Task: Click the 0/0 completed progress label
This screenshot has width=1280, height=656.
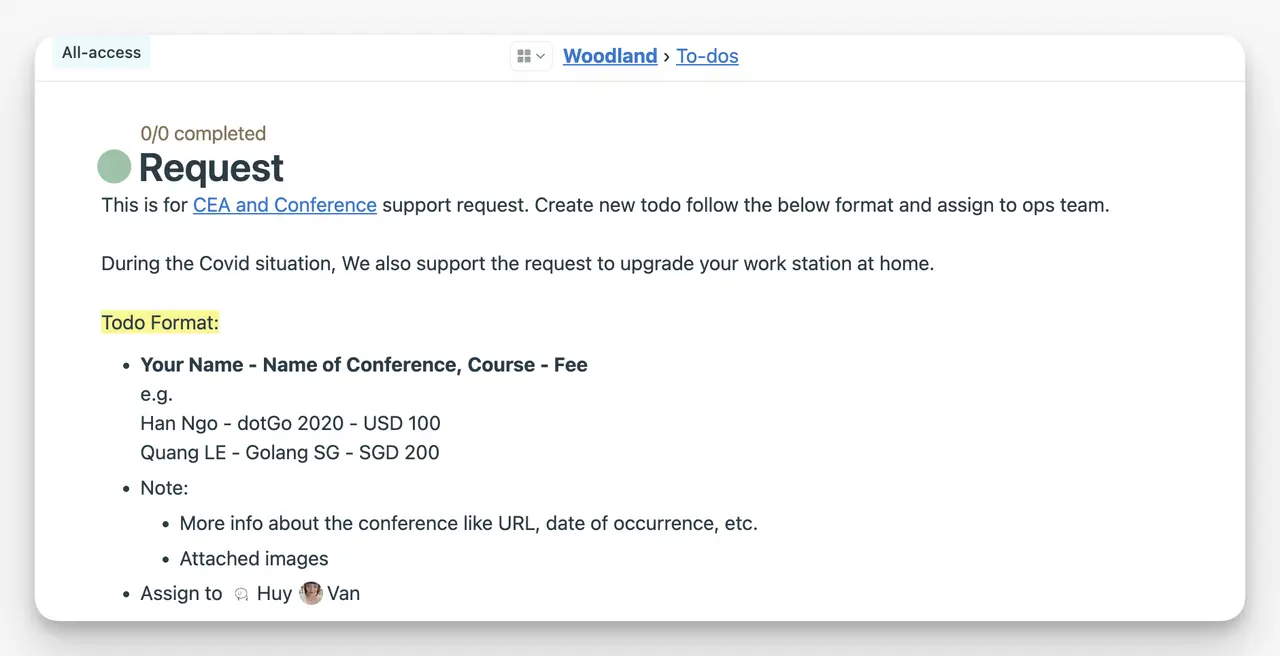Action: [x=203, y=133]
